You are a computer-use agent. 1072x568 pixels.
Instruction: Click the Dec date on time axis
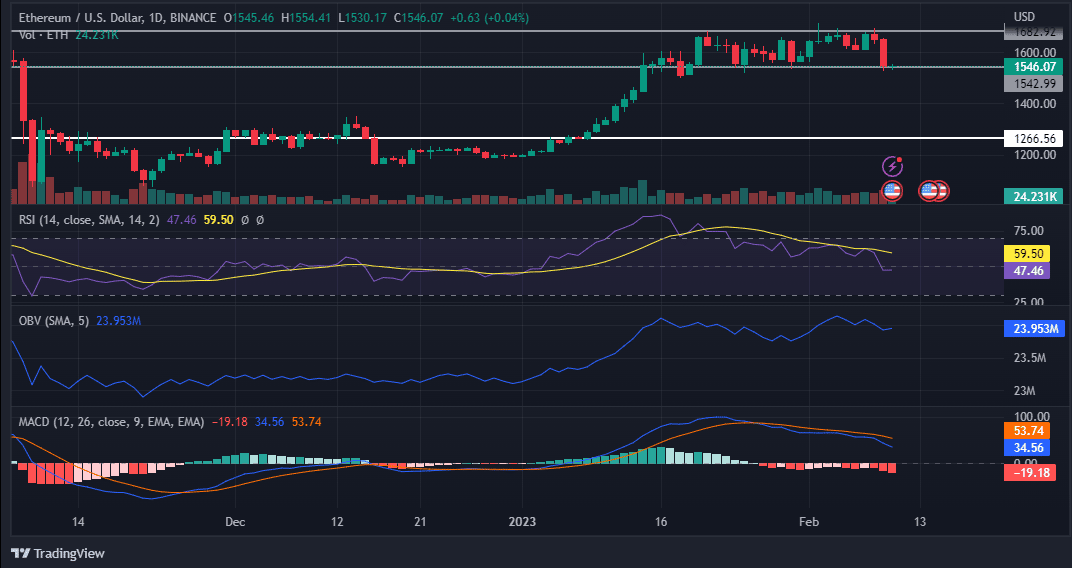235,522
